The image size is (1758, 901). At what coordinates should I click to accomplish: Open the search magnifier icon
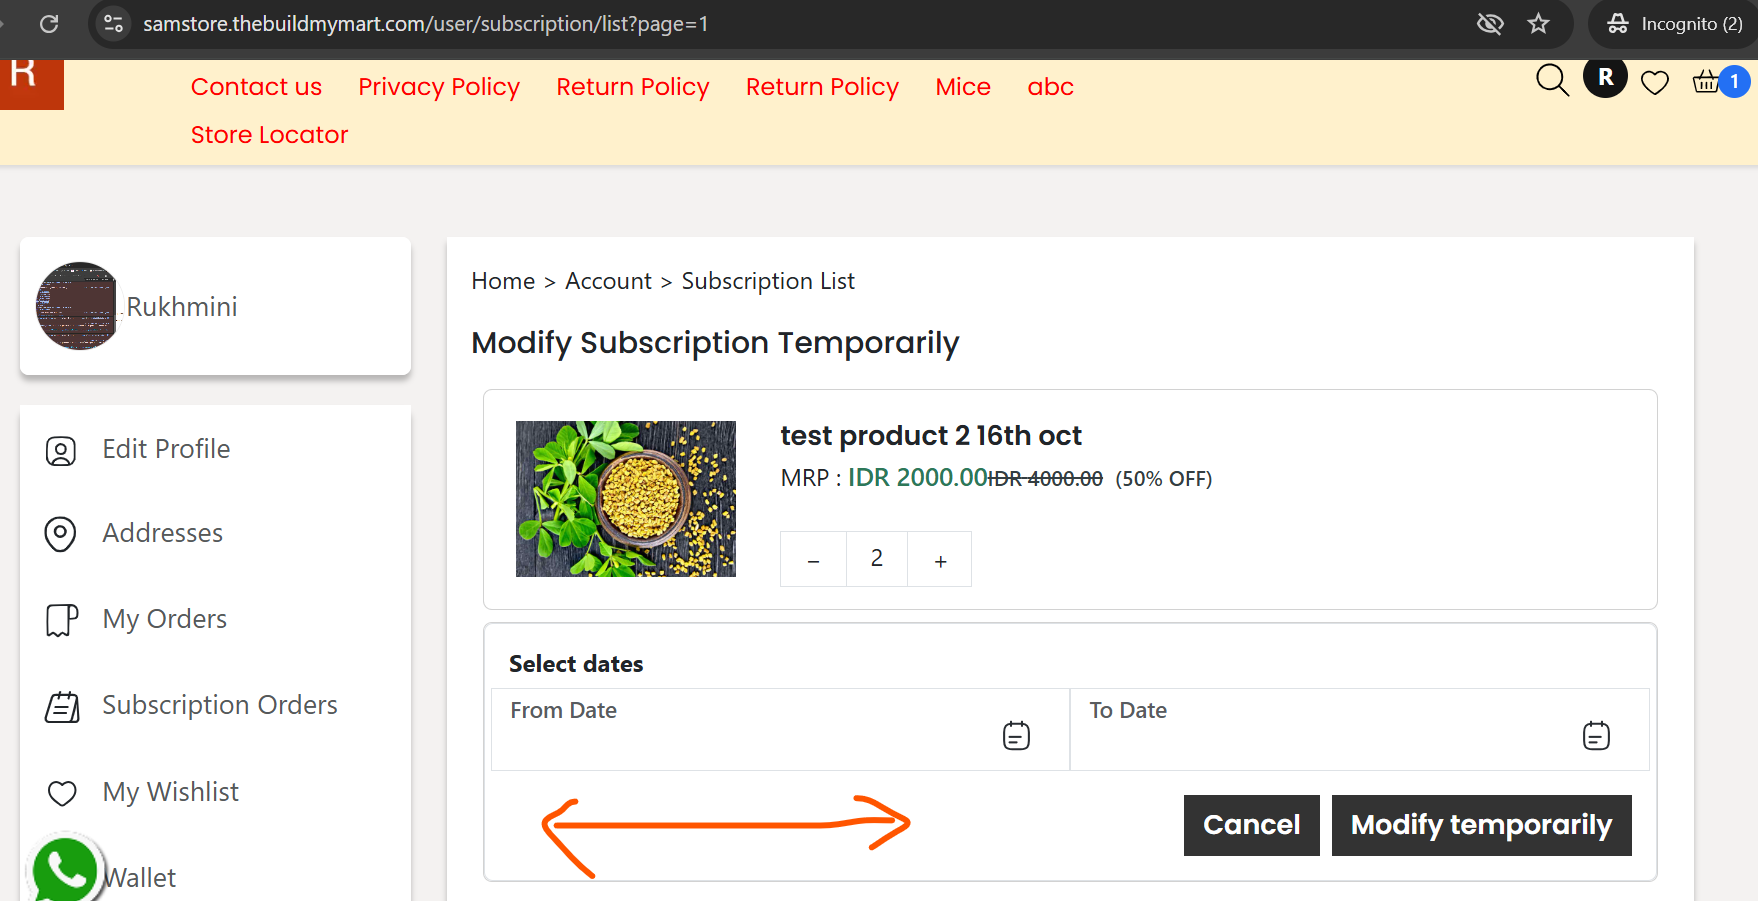pyautogui.click(x=1552, y=80)
